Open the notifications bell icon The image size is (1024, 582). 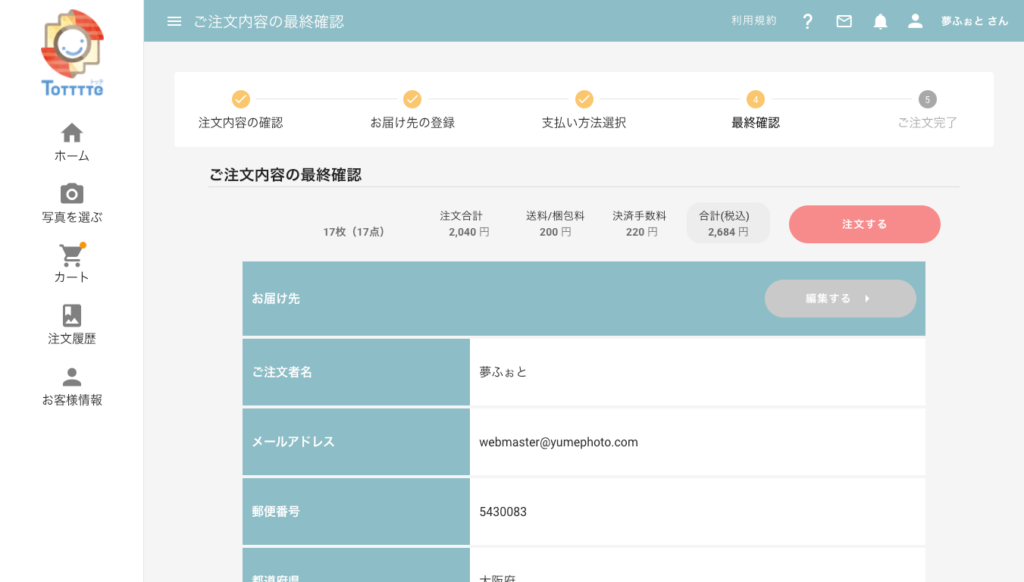pyautogui.click(x=880, y=22)
